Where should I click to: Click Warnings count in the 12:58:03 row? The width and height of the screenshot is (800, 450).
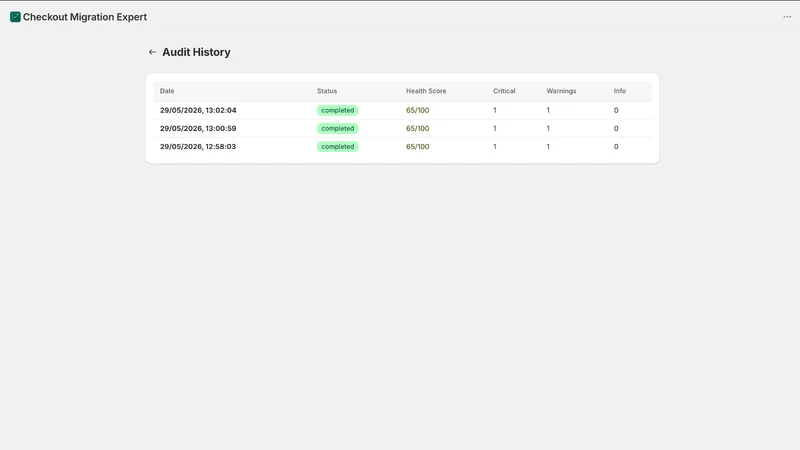click(548, 146)
